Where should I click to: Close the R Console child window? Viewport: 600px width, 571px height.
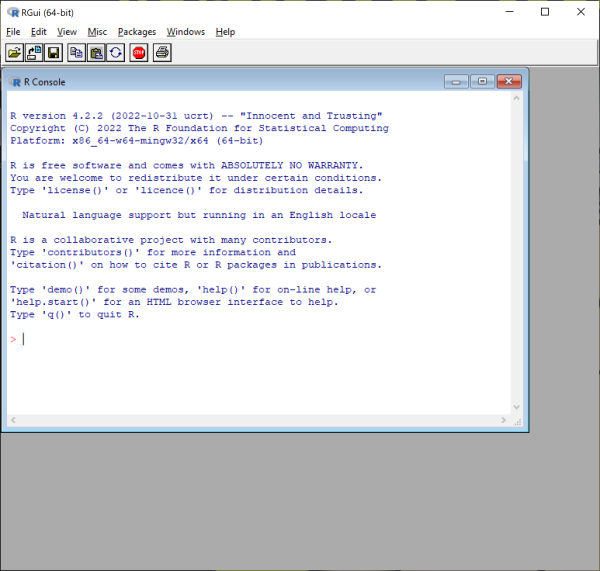(x=509, y=82)
